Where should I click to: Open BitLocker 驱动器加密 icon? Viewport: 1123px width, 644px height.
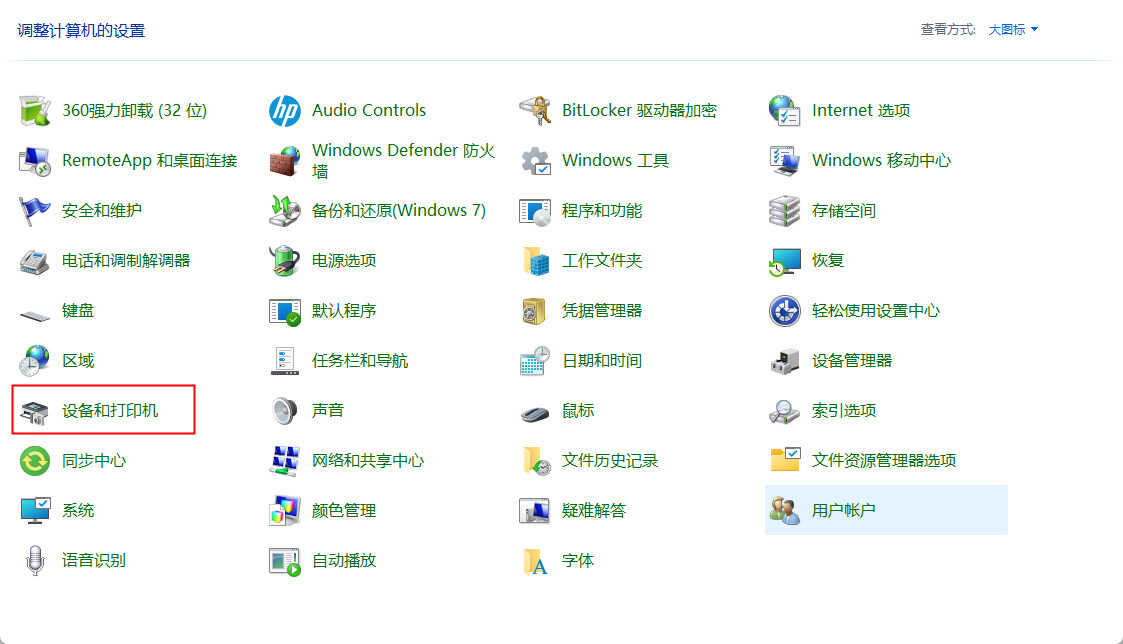[534, 110]
